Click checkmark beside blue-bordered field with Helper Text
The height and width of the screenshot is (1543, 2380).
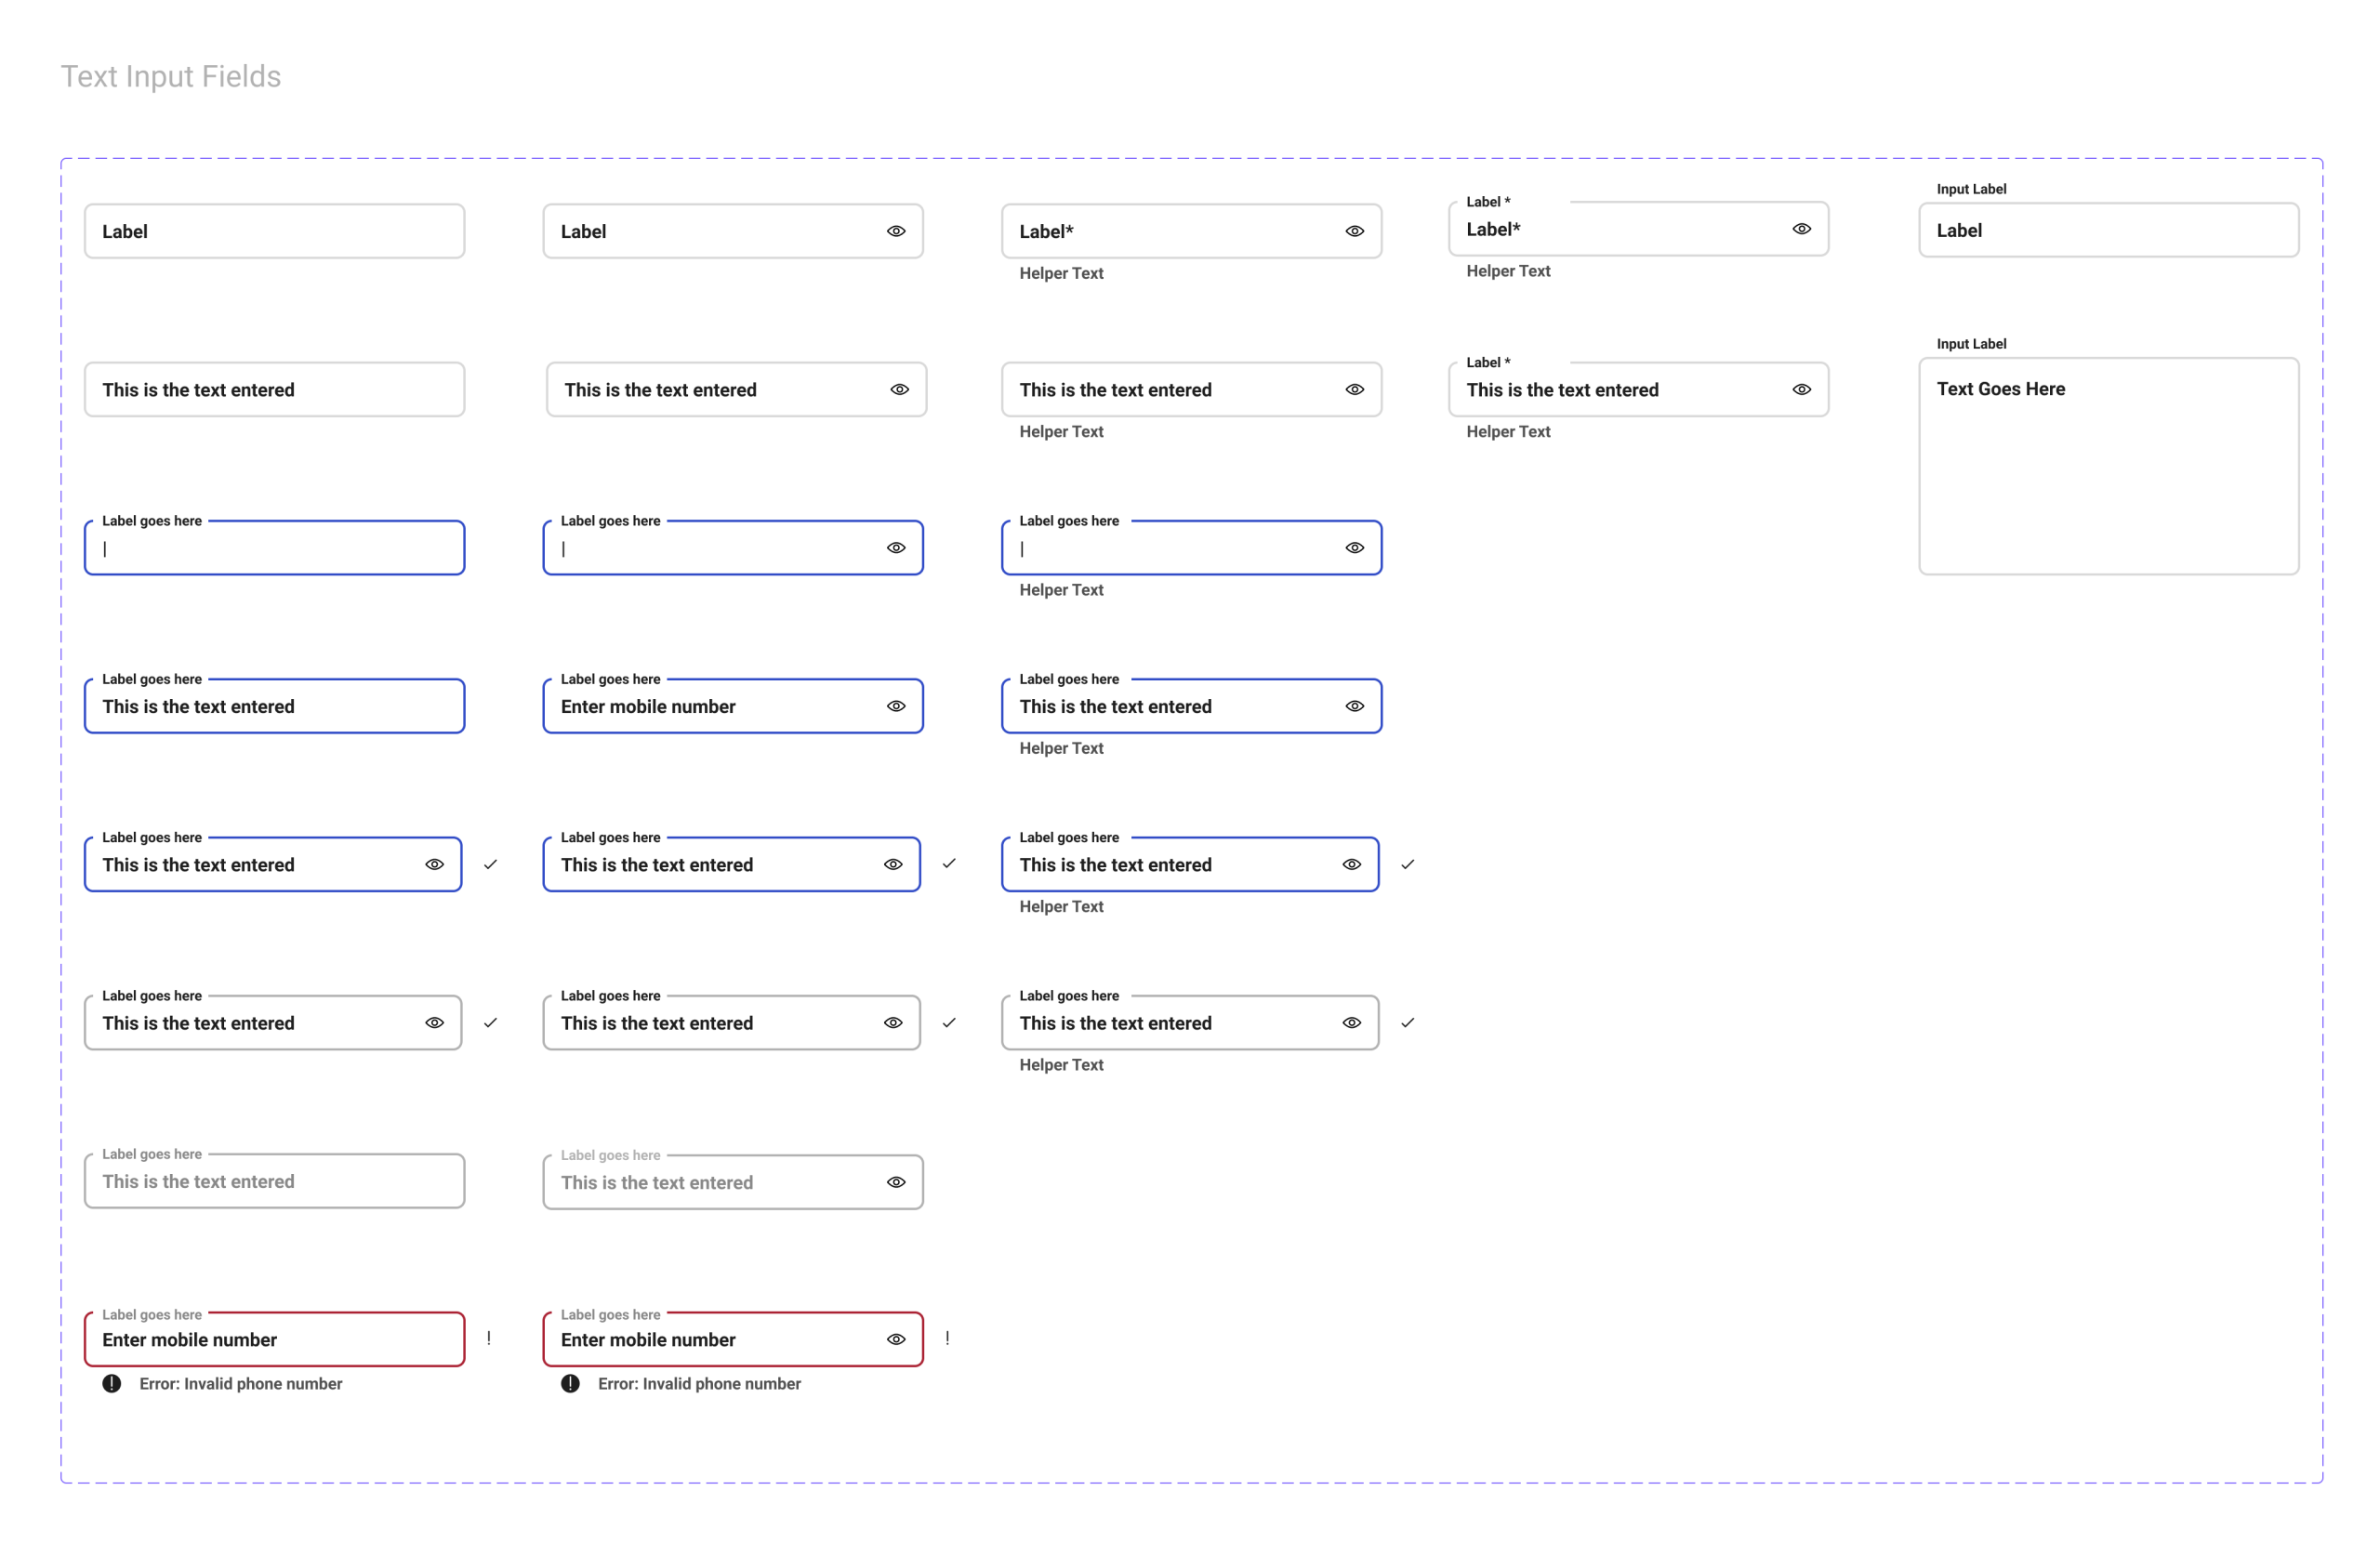1407,864
